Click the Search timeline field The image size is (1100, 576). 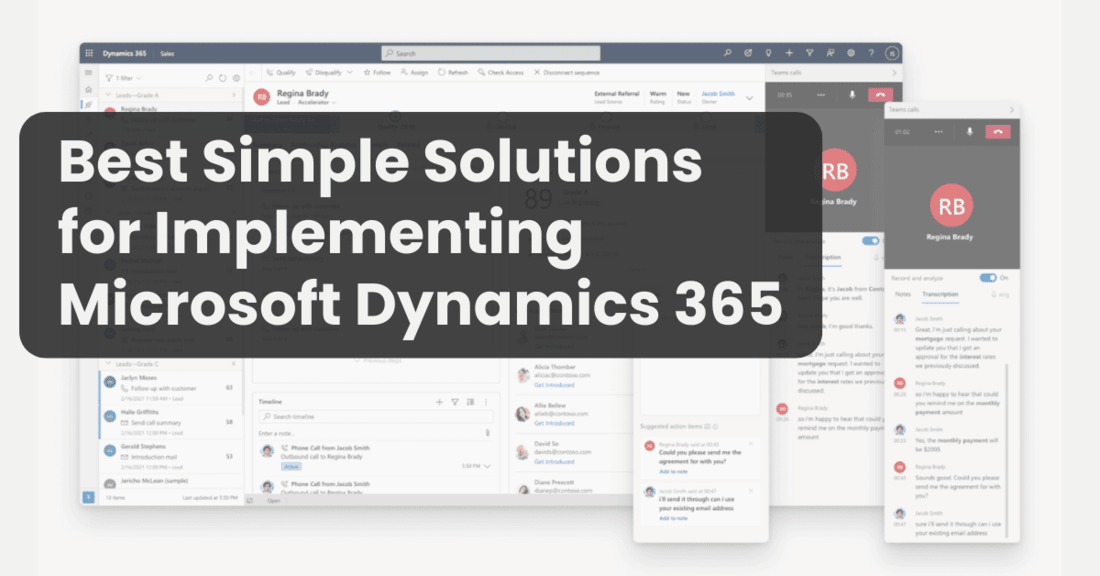click(x=376, y=417)
